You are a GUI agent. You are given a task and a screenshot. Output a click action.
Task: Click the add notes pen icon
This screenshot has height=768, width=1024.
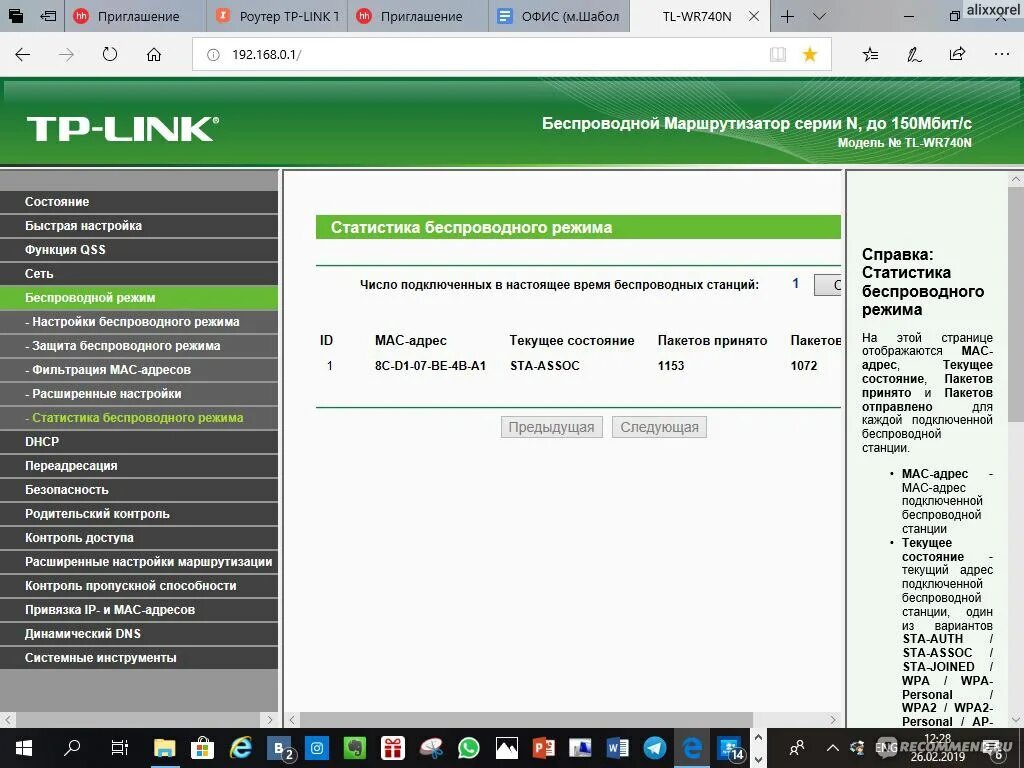(914, 55)
